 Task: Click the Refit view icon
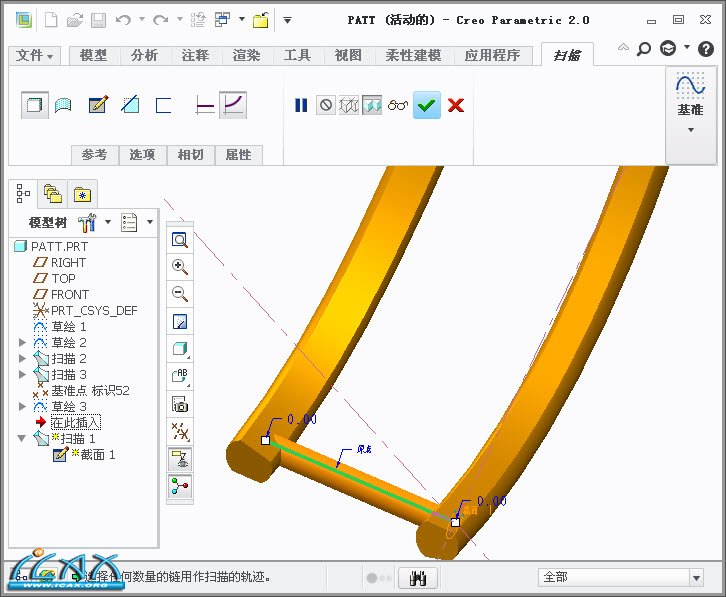coord(180,239)
